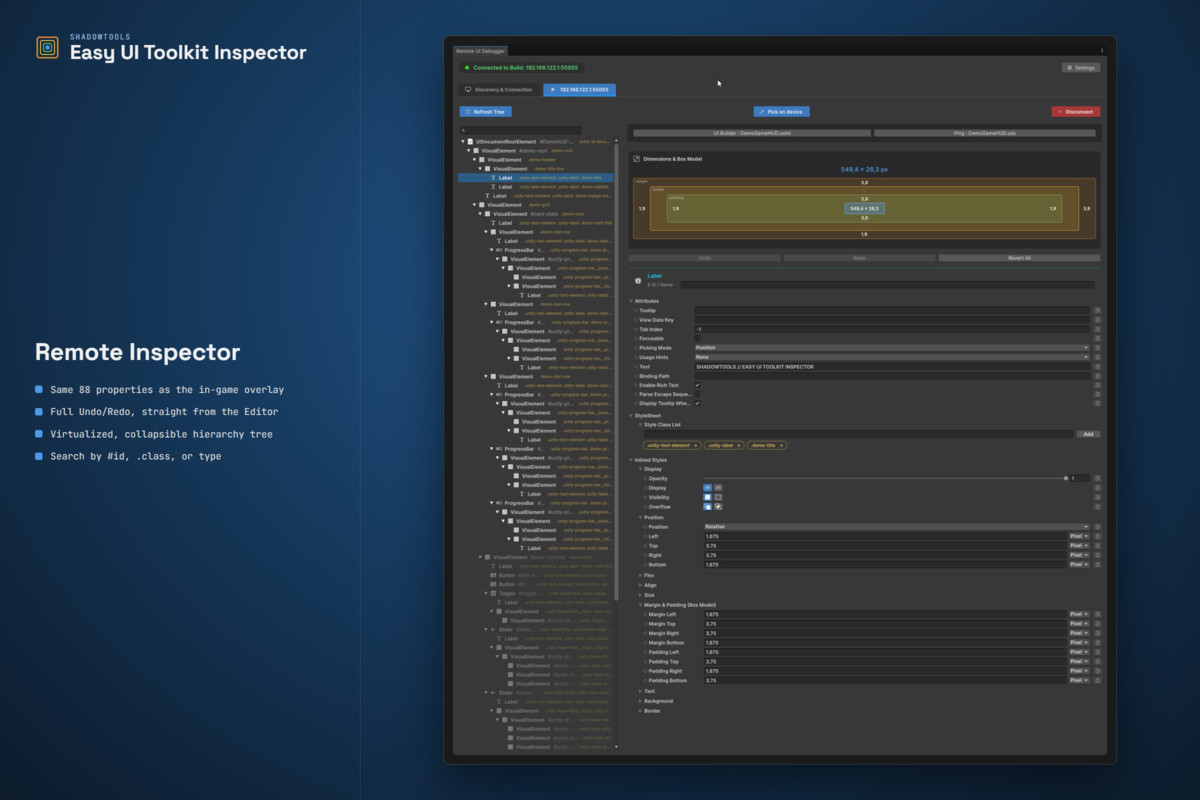
Task: Uncheck the Enable Rich Text checkbox
Action: (x=698, y=385)
